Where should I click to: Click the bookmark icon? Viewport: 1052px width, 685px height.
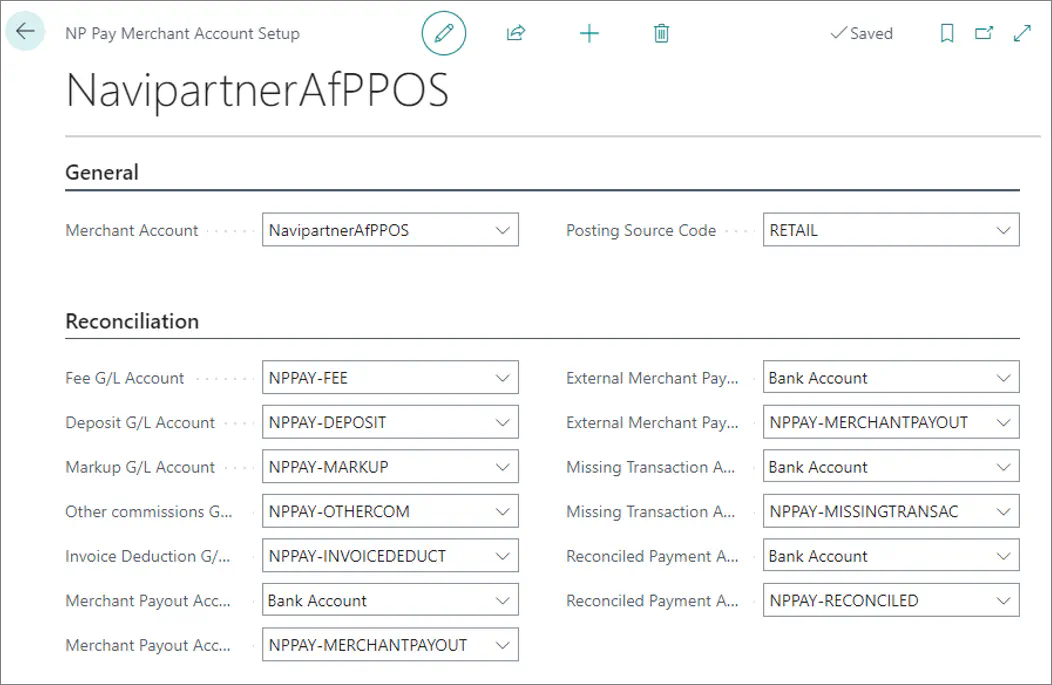click(947, 33)
